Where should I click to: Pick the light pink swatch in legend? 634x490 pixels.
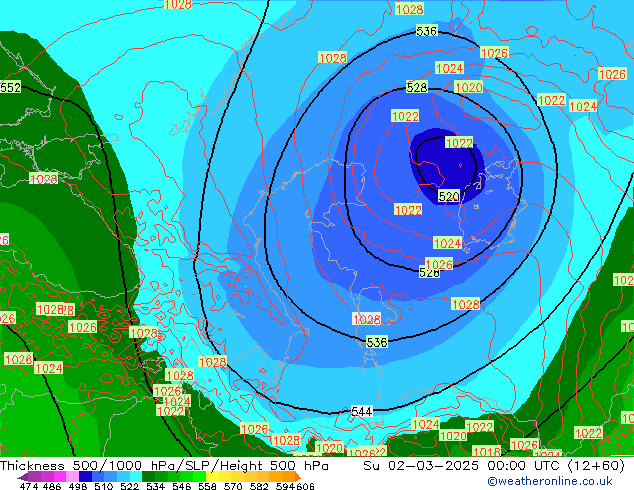pos(72,476)
